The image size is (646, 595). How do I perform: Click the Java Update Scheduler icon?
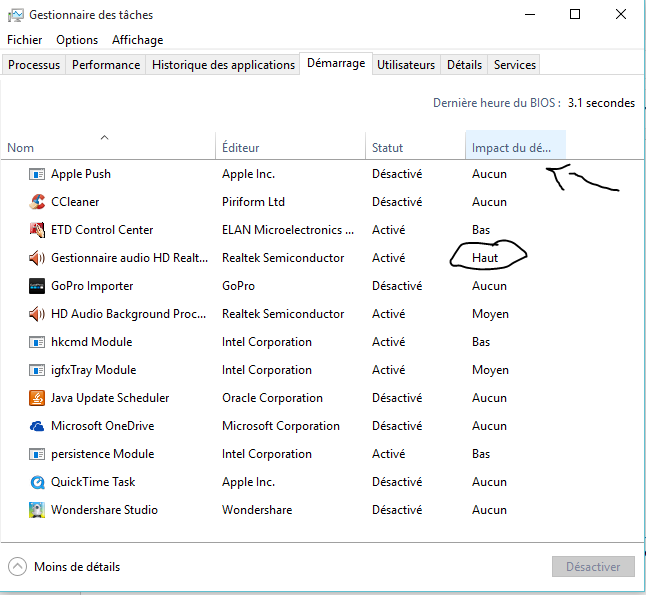coord(37,398)
